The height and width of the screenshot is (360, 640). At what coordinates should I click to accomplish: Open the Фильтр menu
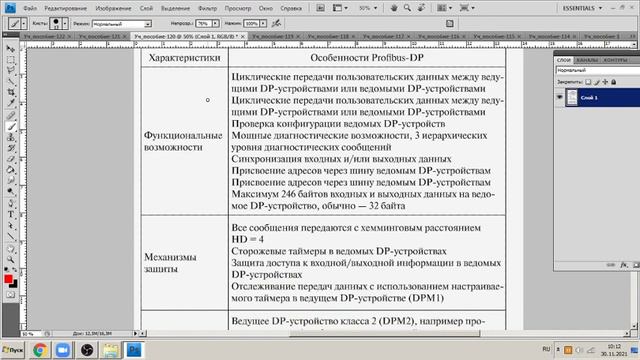tap(207, 8)
